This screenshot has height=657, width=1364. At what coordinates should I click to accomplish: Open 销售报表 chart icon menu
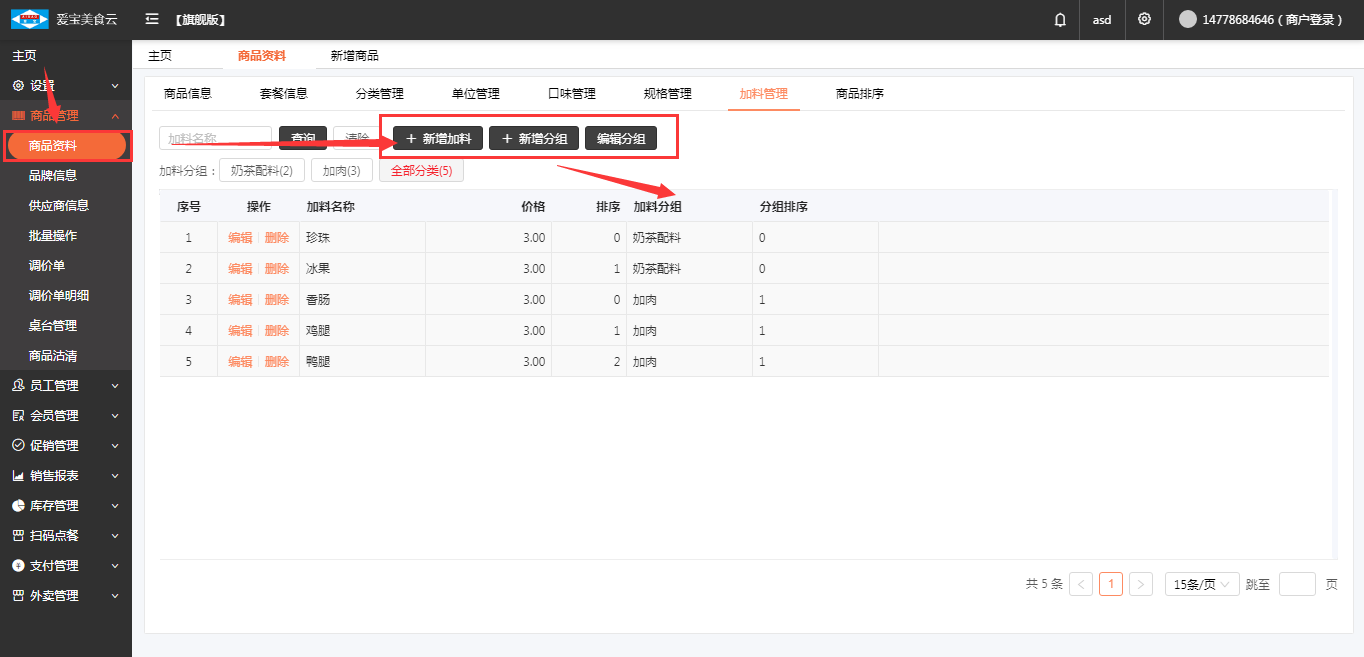click(18, 476)
